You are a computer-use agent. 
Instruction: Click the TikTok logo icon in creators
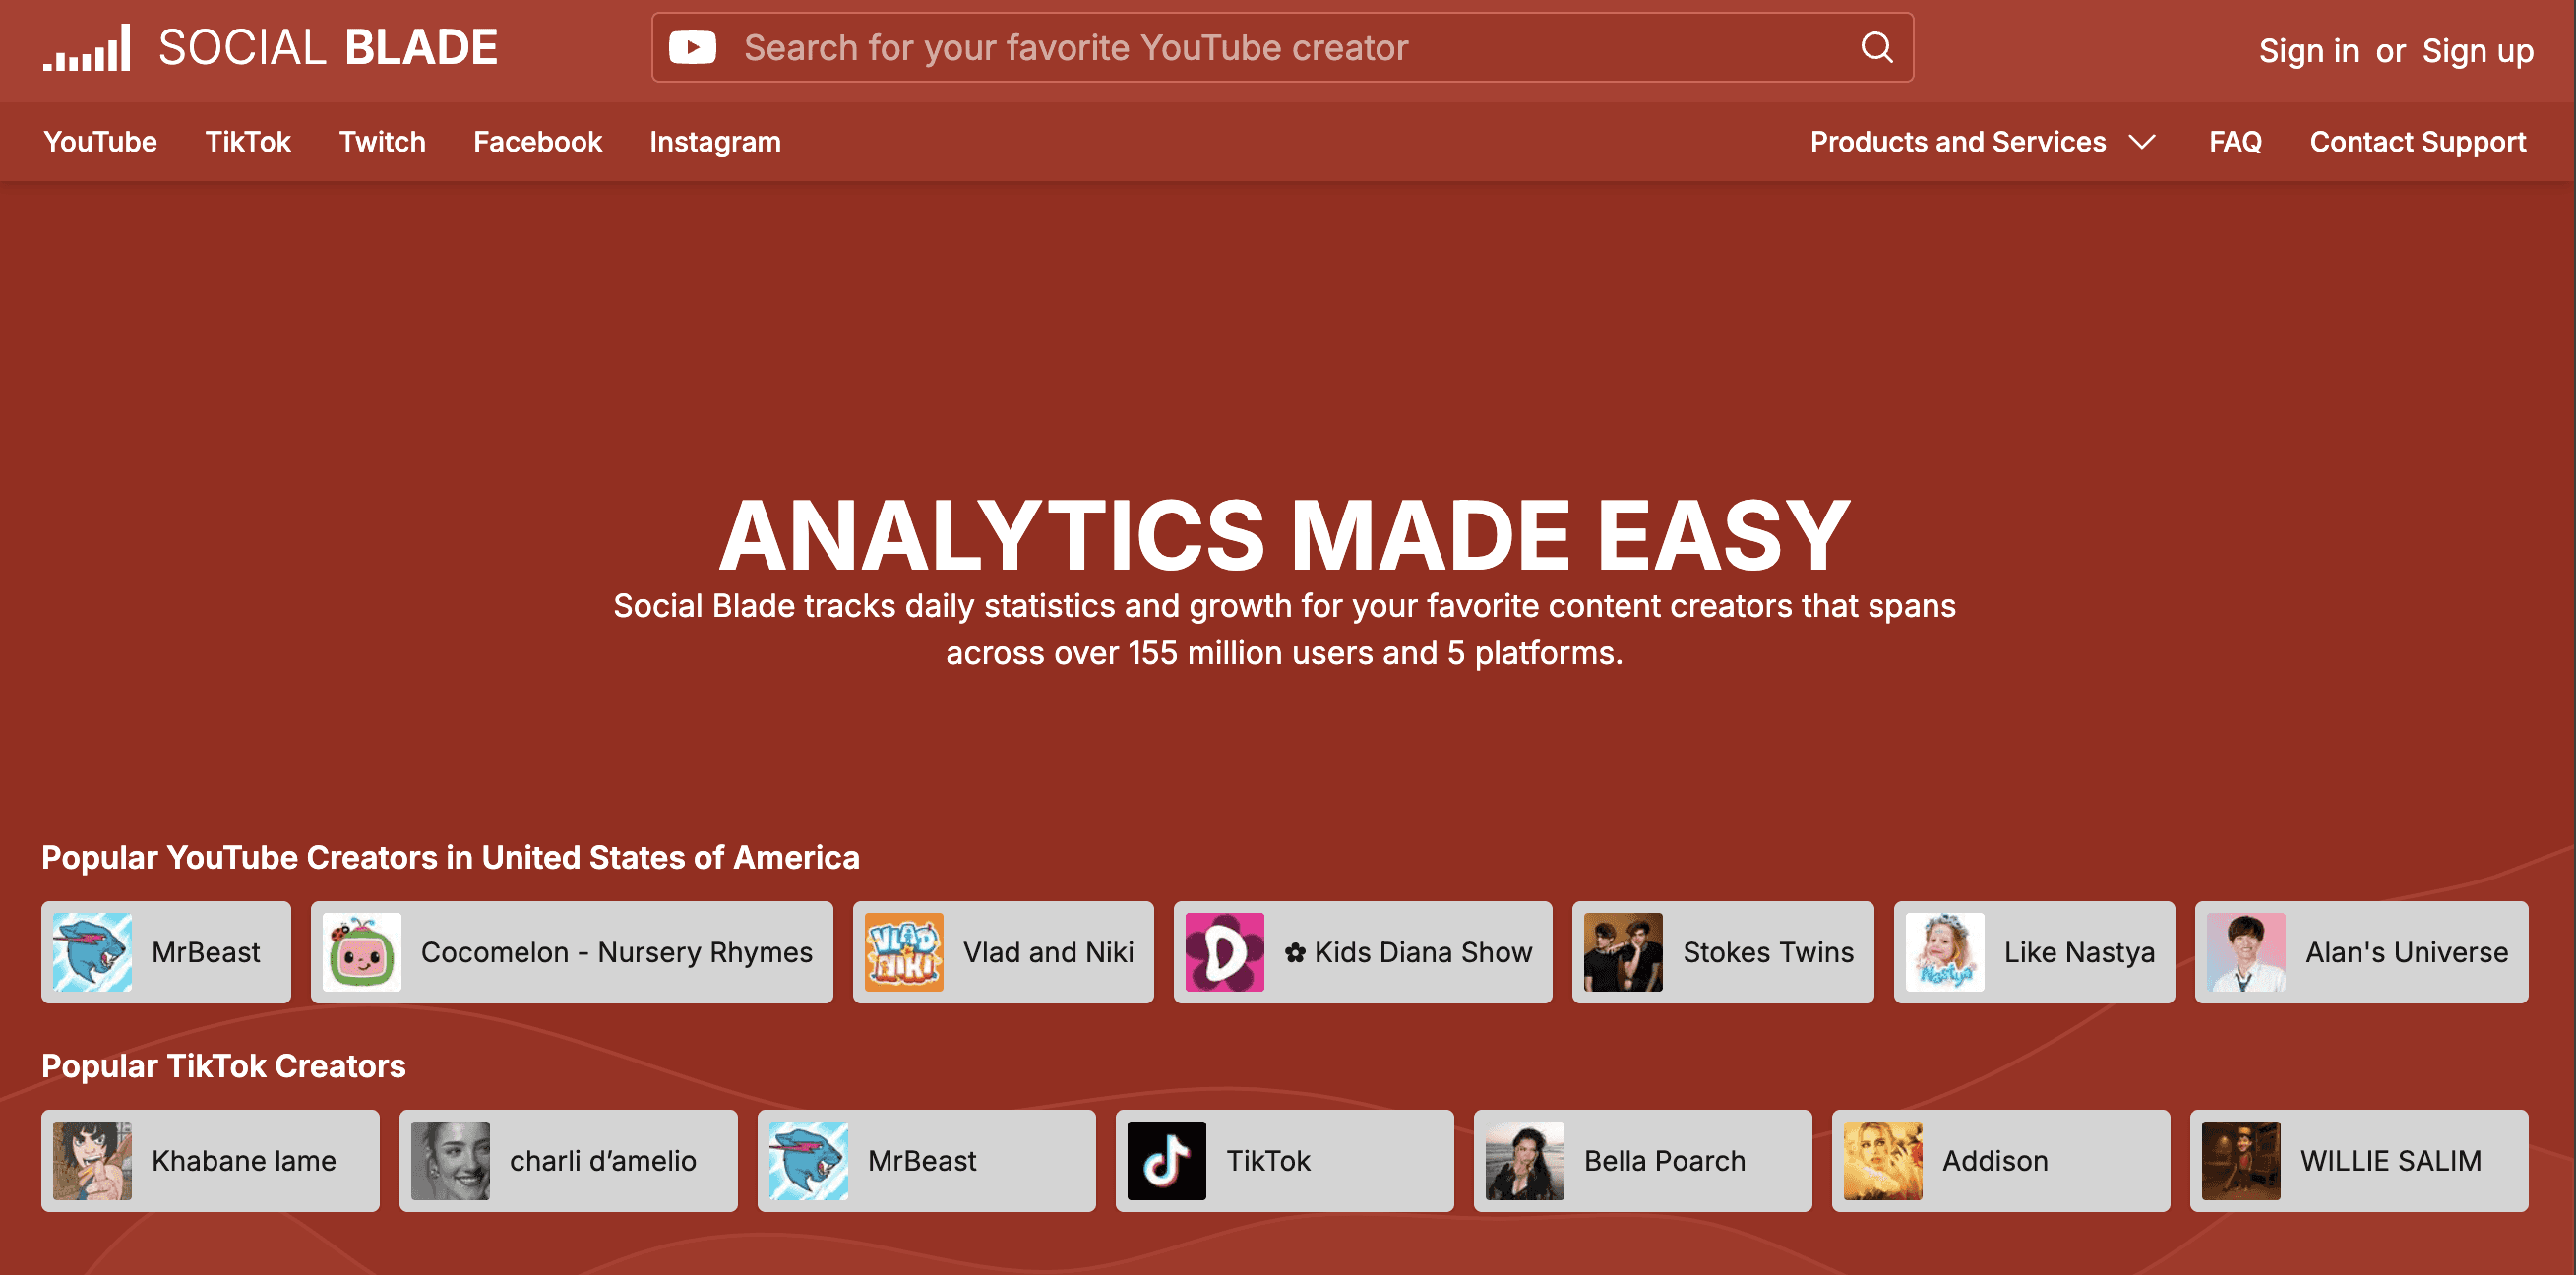[1166, 1160]
